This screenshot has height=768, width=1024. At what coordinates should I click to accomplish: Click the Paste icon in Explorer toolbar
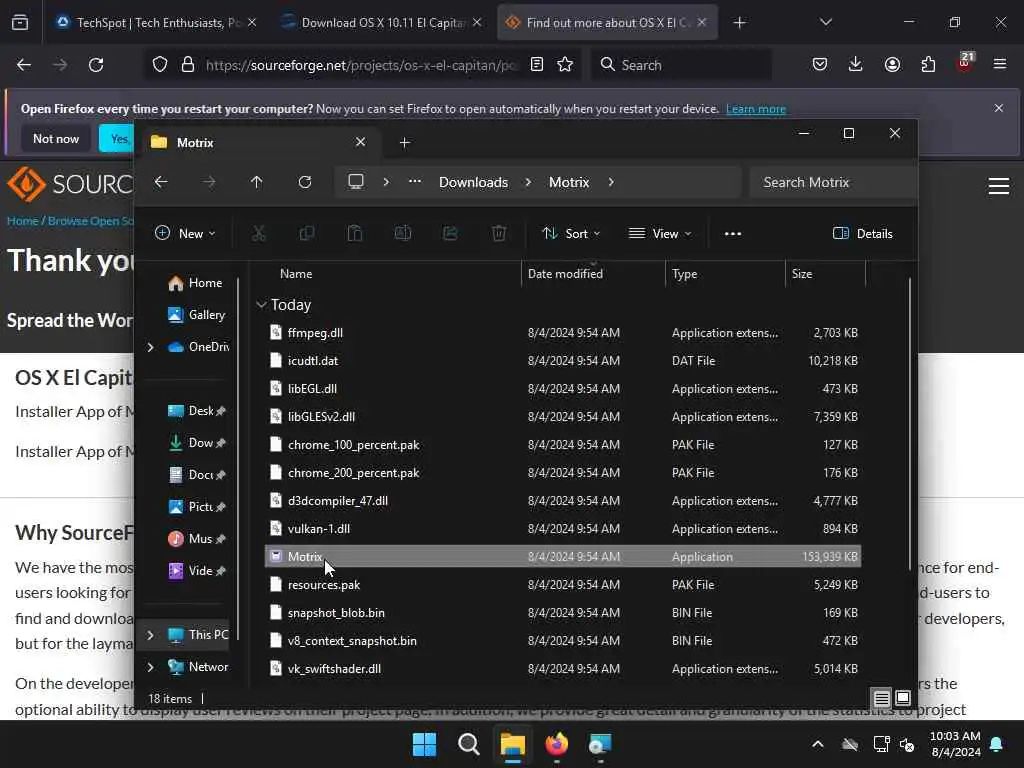355,233
